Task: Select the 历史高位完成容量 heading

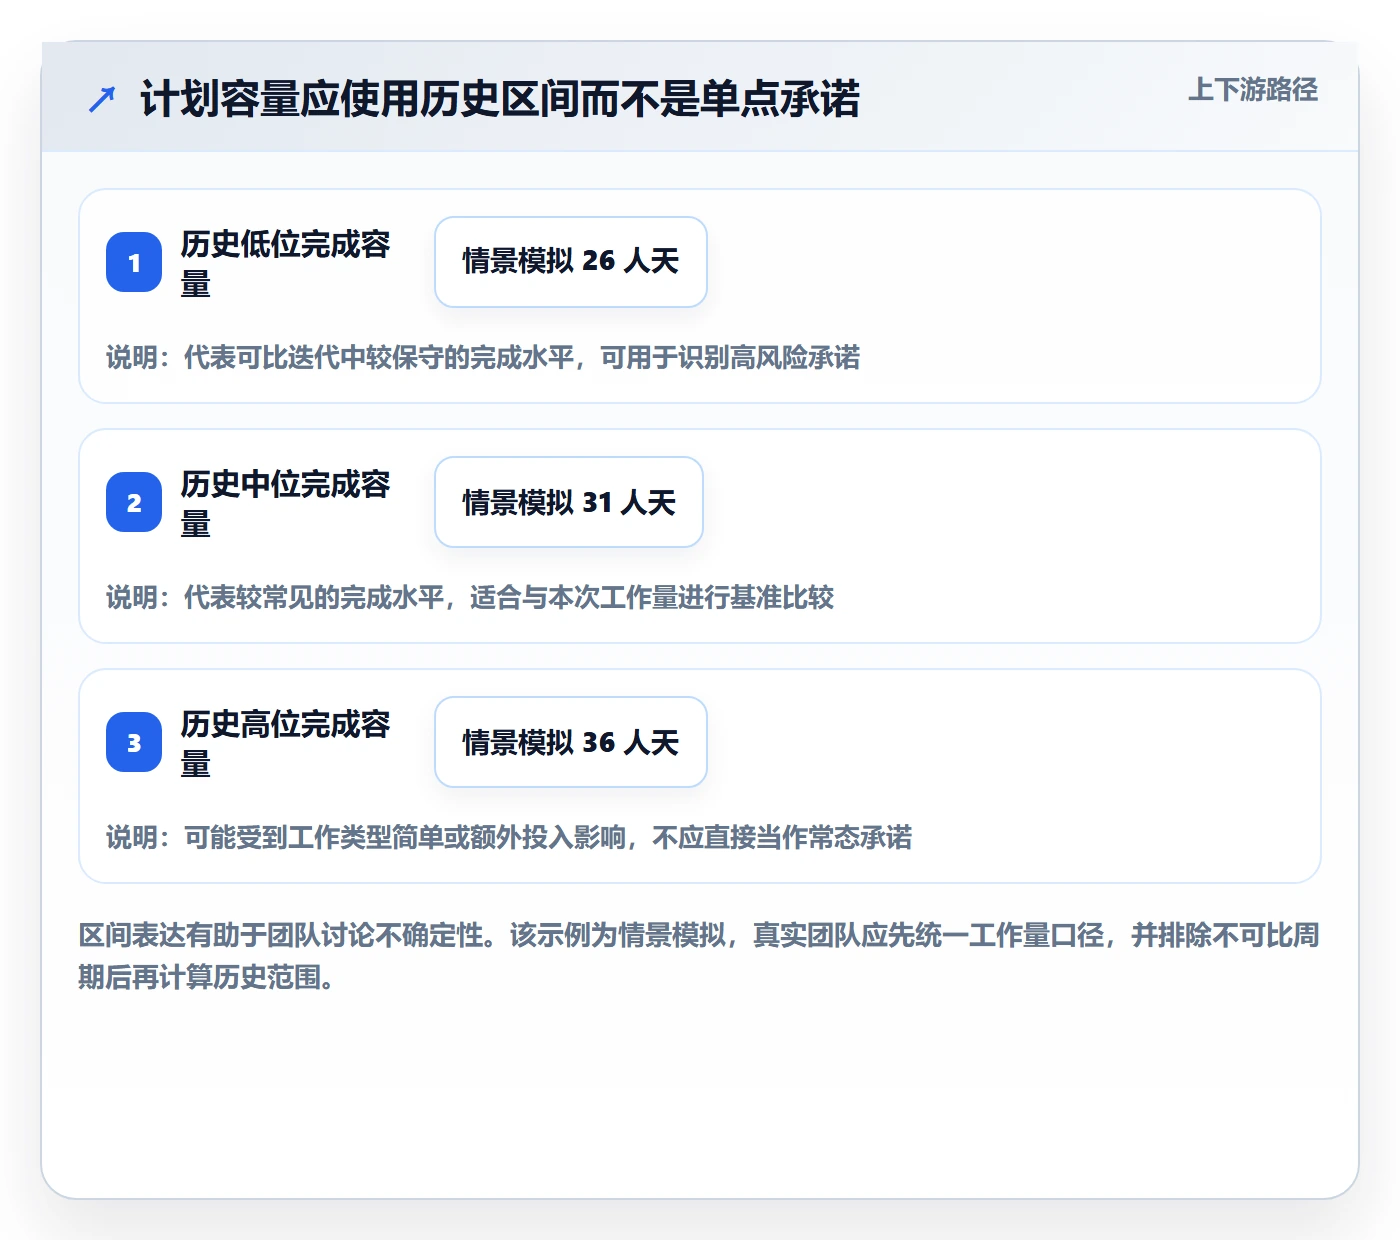Action: tap(285, 743)
